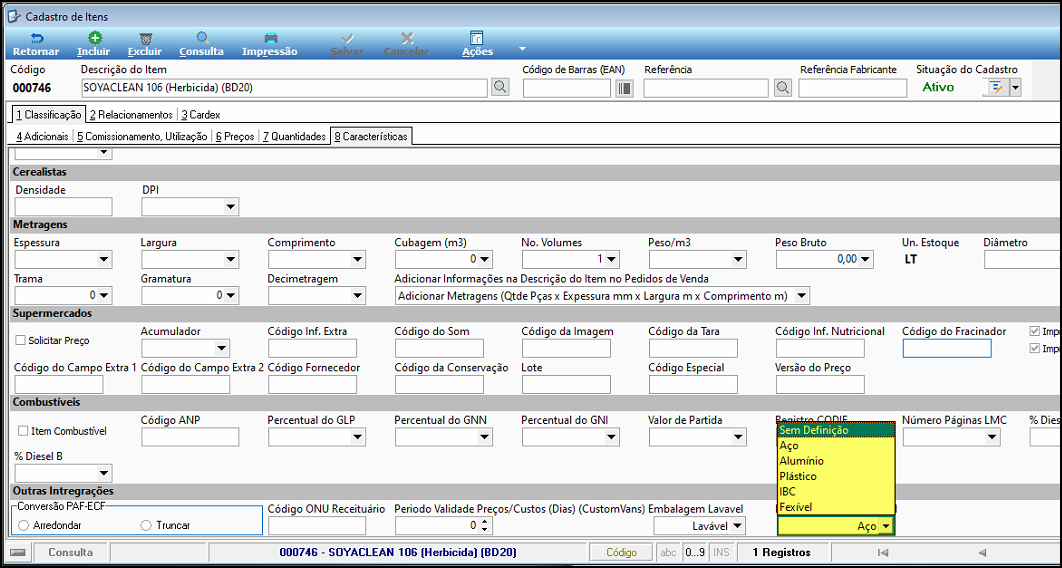
Task: Choose IBC in the dropdown list
Action: click(x=836, y=491)
